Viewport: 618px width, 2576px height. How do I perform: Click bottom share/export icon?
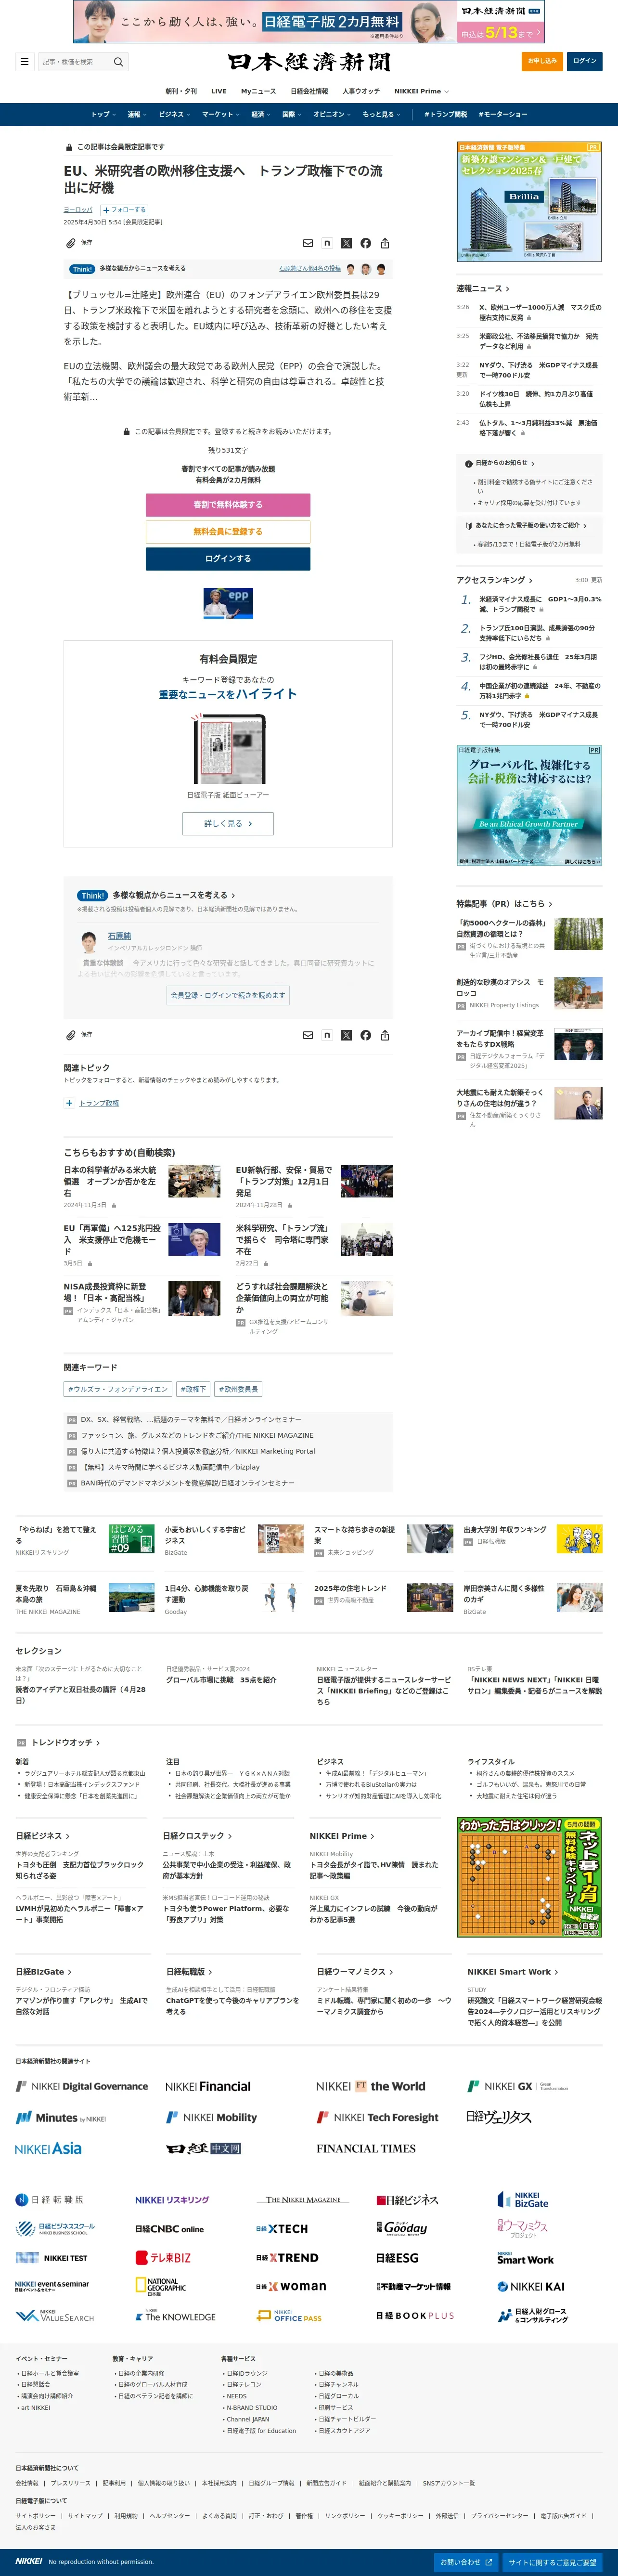[x=385, y=1035]
